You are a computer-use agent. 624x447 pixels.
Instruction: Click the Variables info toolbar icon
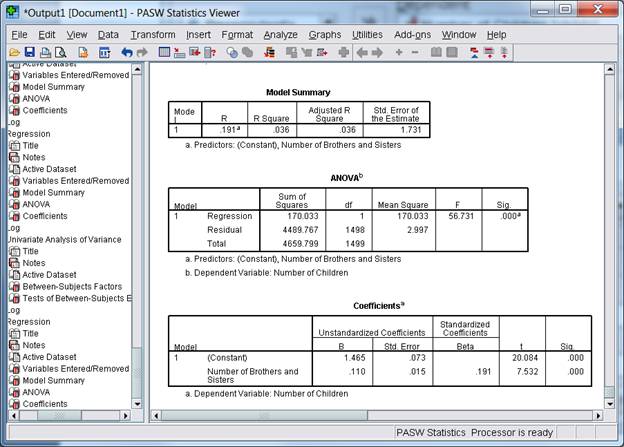[210, 52]
